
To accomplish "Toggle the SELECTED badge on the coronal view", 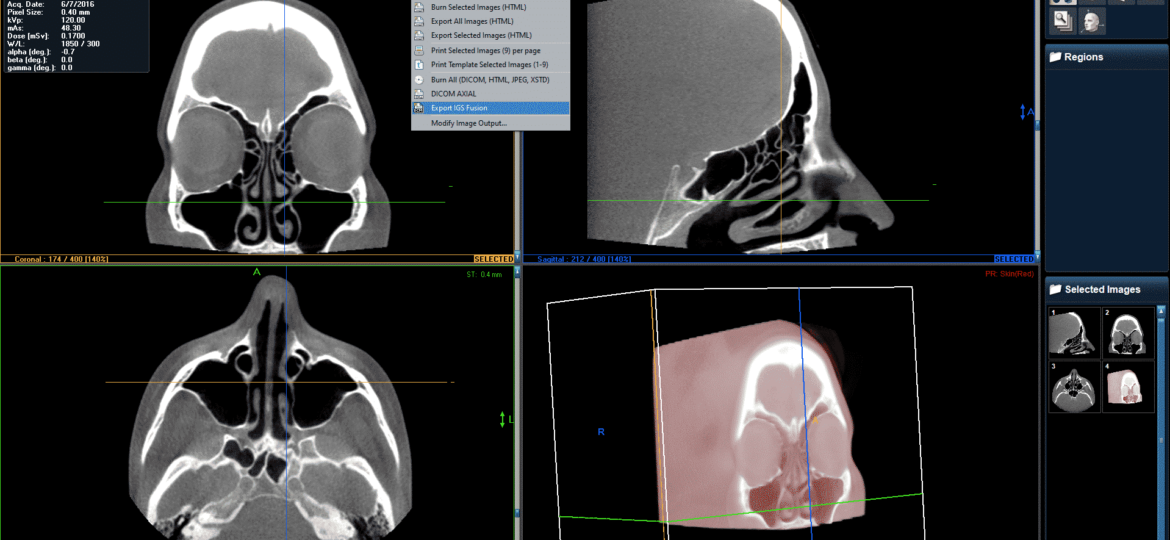I will (x=494, y=259).
